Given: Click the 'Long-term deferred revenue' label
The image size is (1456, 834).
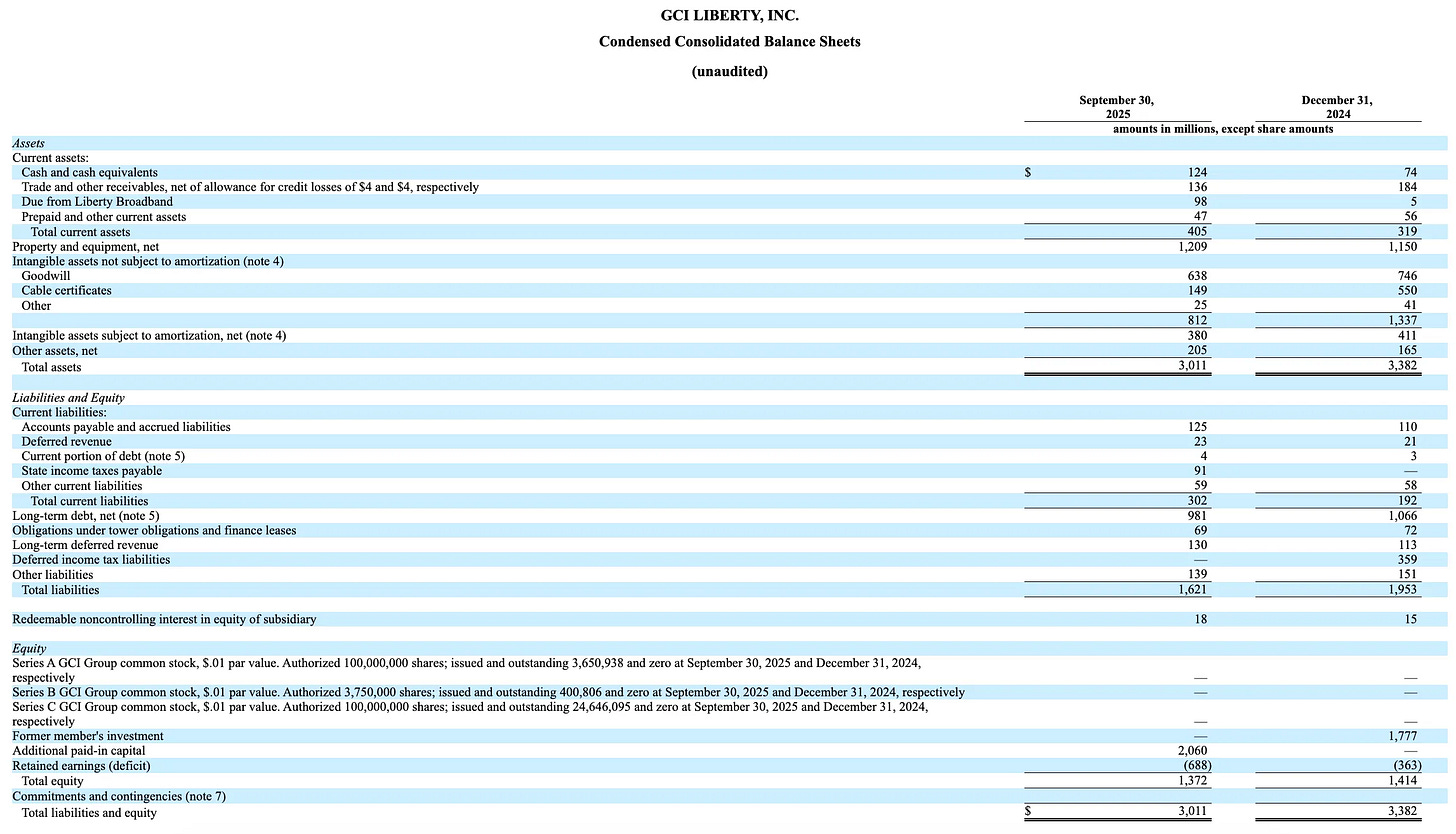Looking at the screenshot, I should click(x=85, y=545).
